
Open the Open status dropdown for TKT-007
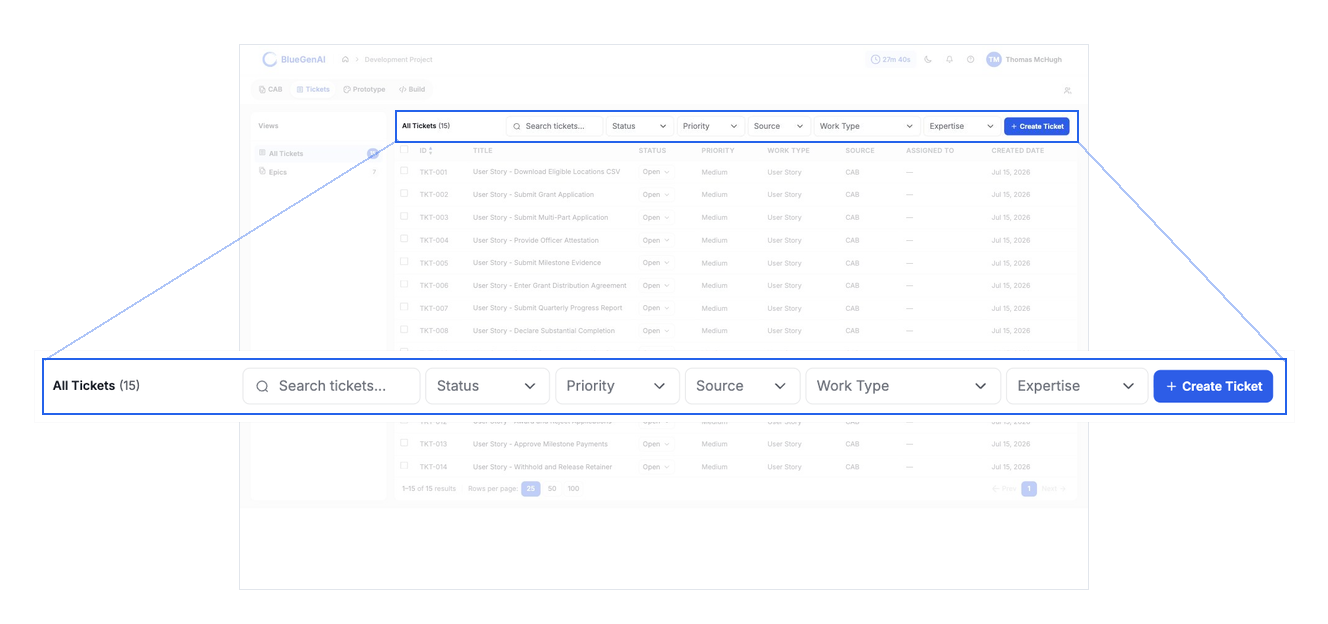(655, 308)
